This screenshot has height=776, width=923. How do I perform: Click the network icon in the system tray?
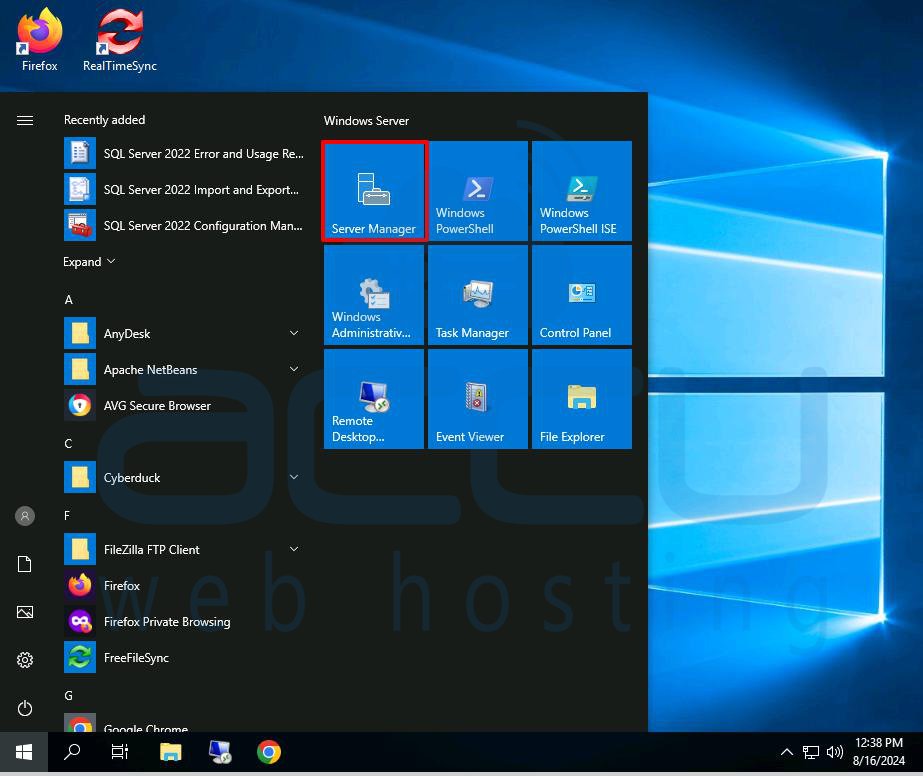pos(811,752)
